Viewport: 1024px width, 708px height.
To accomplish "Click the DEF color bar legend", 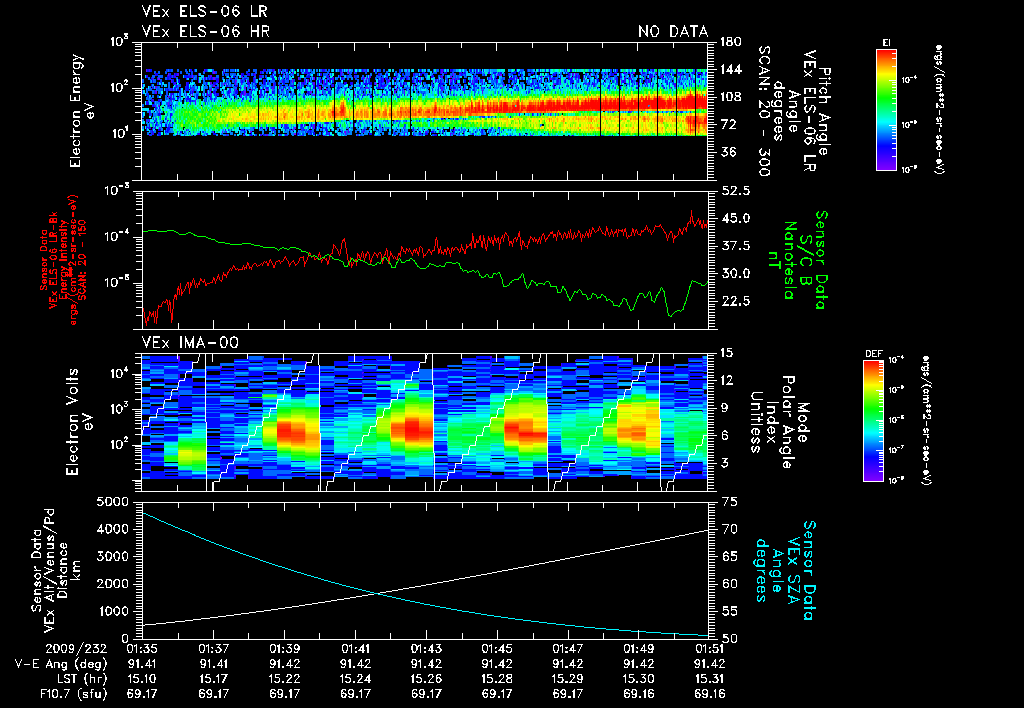I will click(874, 421).
